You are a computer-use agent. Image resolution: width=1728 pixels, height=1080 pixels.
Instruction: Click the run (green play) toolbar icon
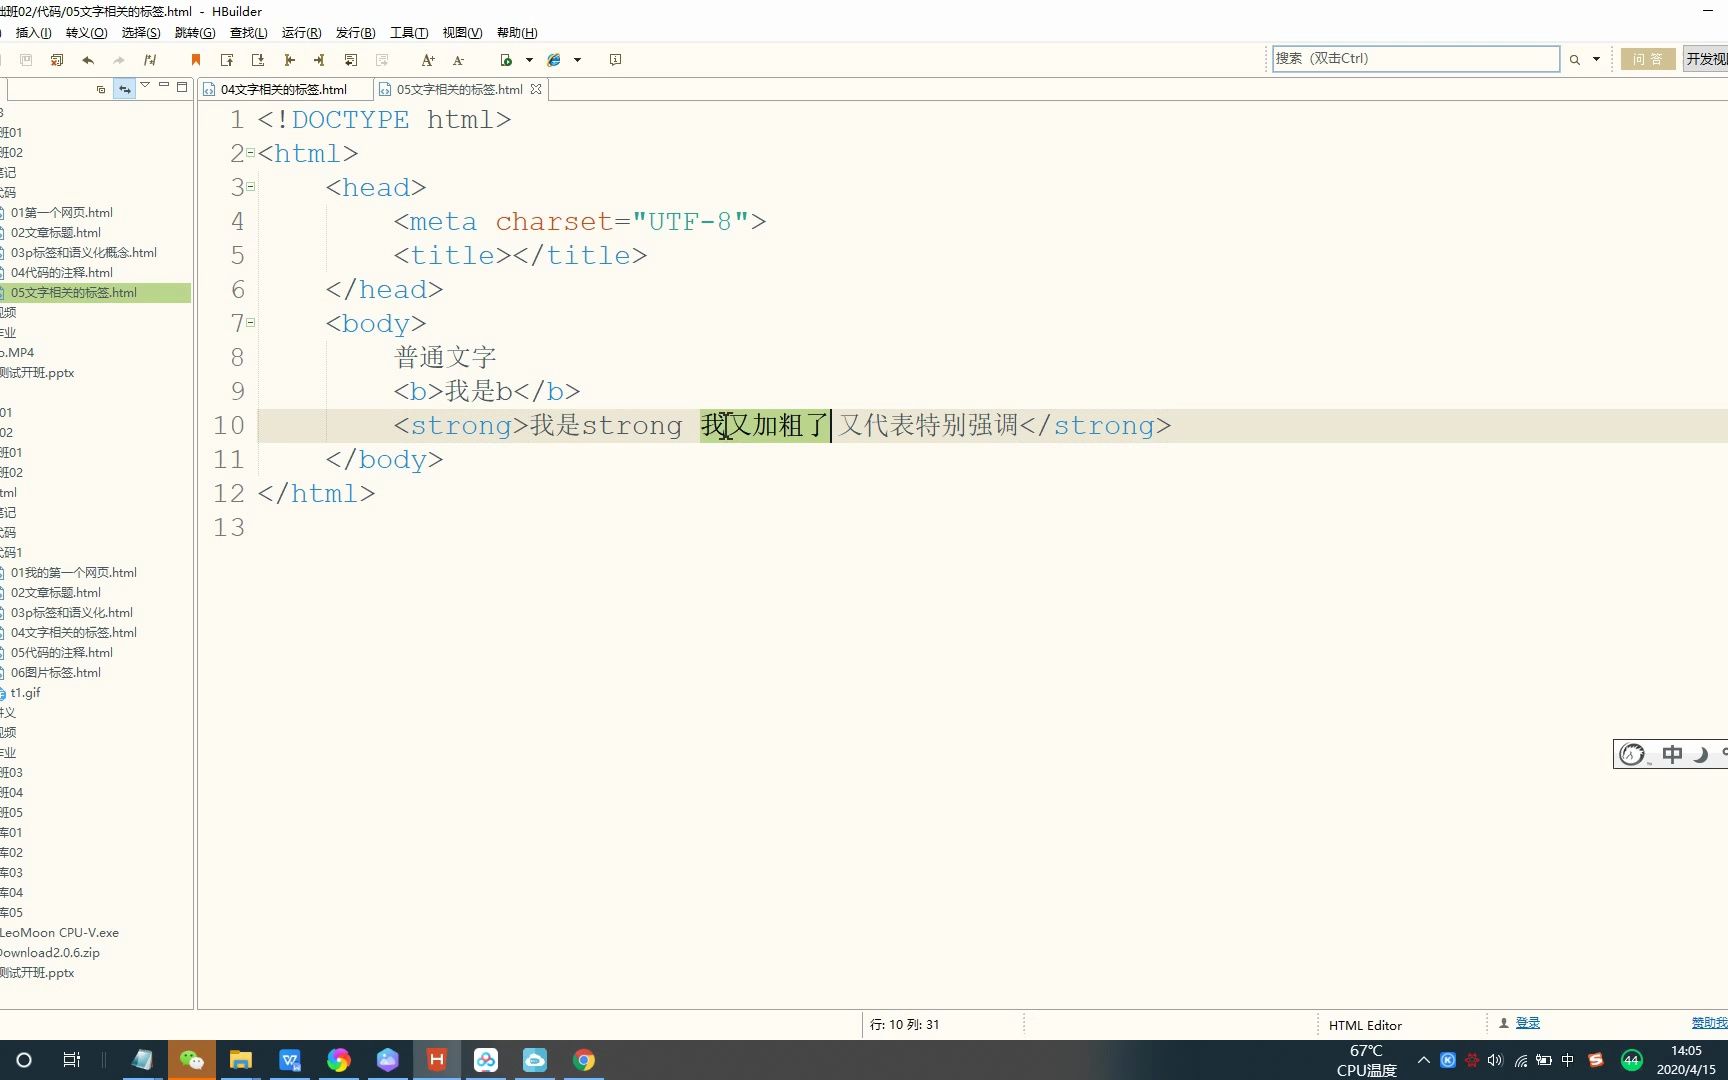coord(506,60)
